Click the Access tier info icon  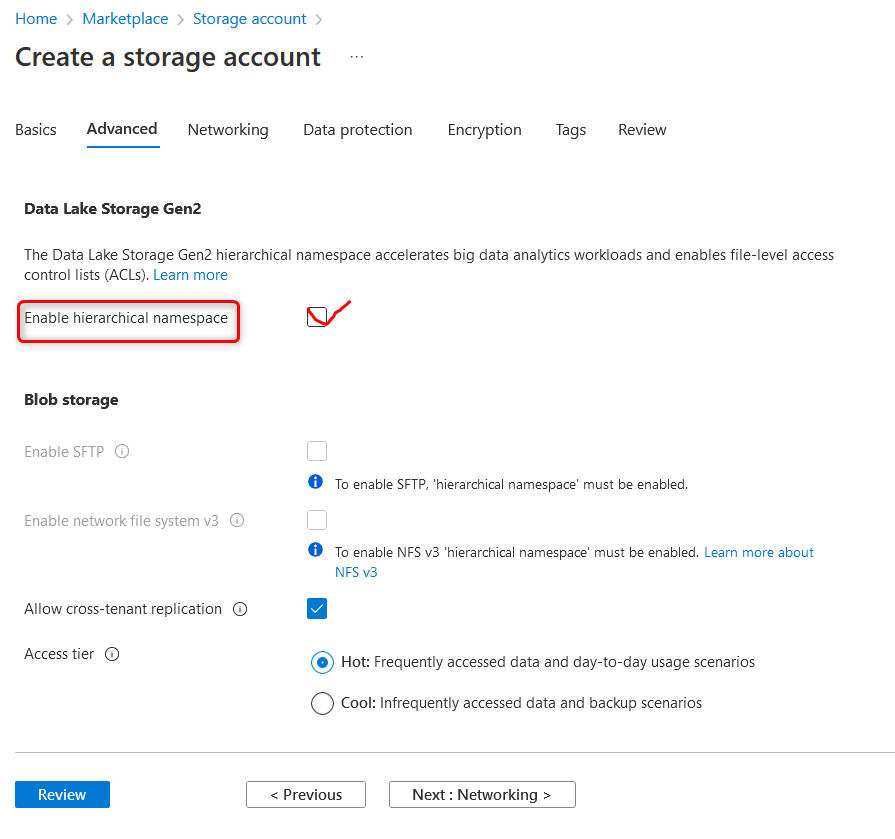[112, 654]
